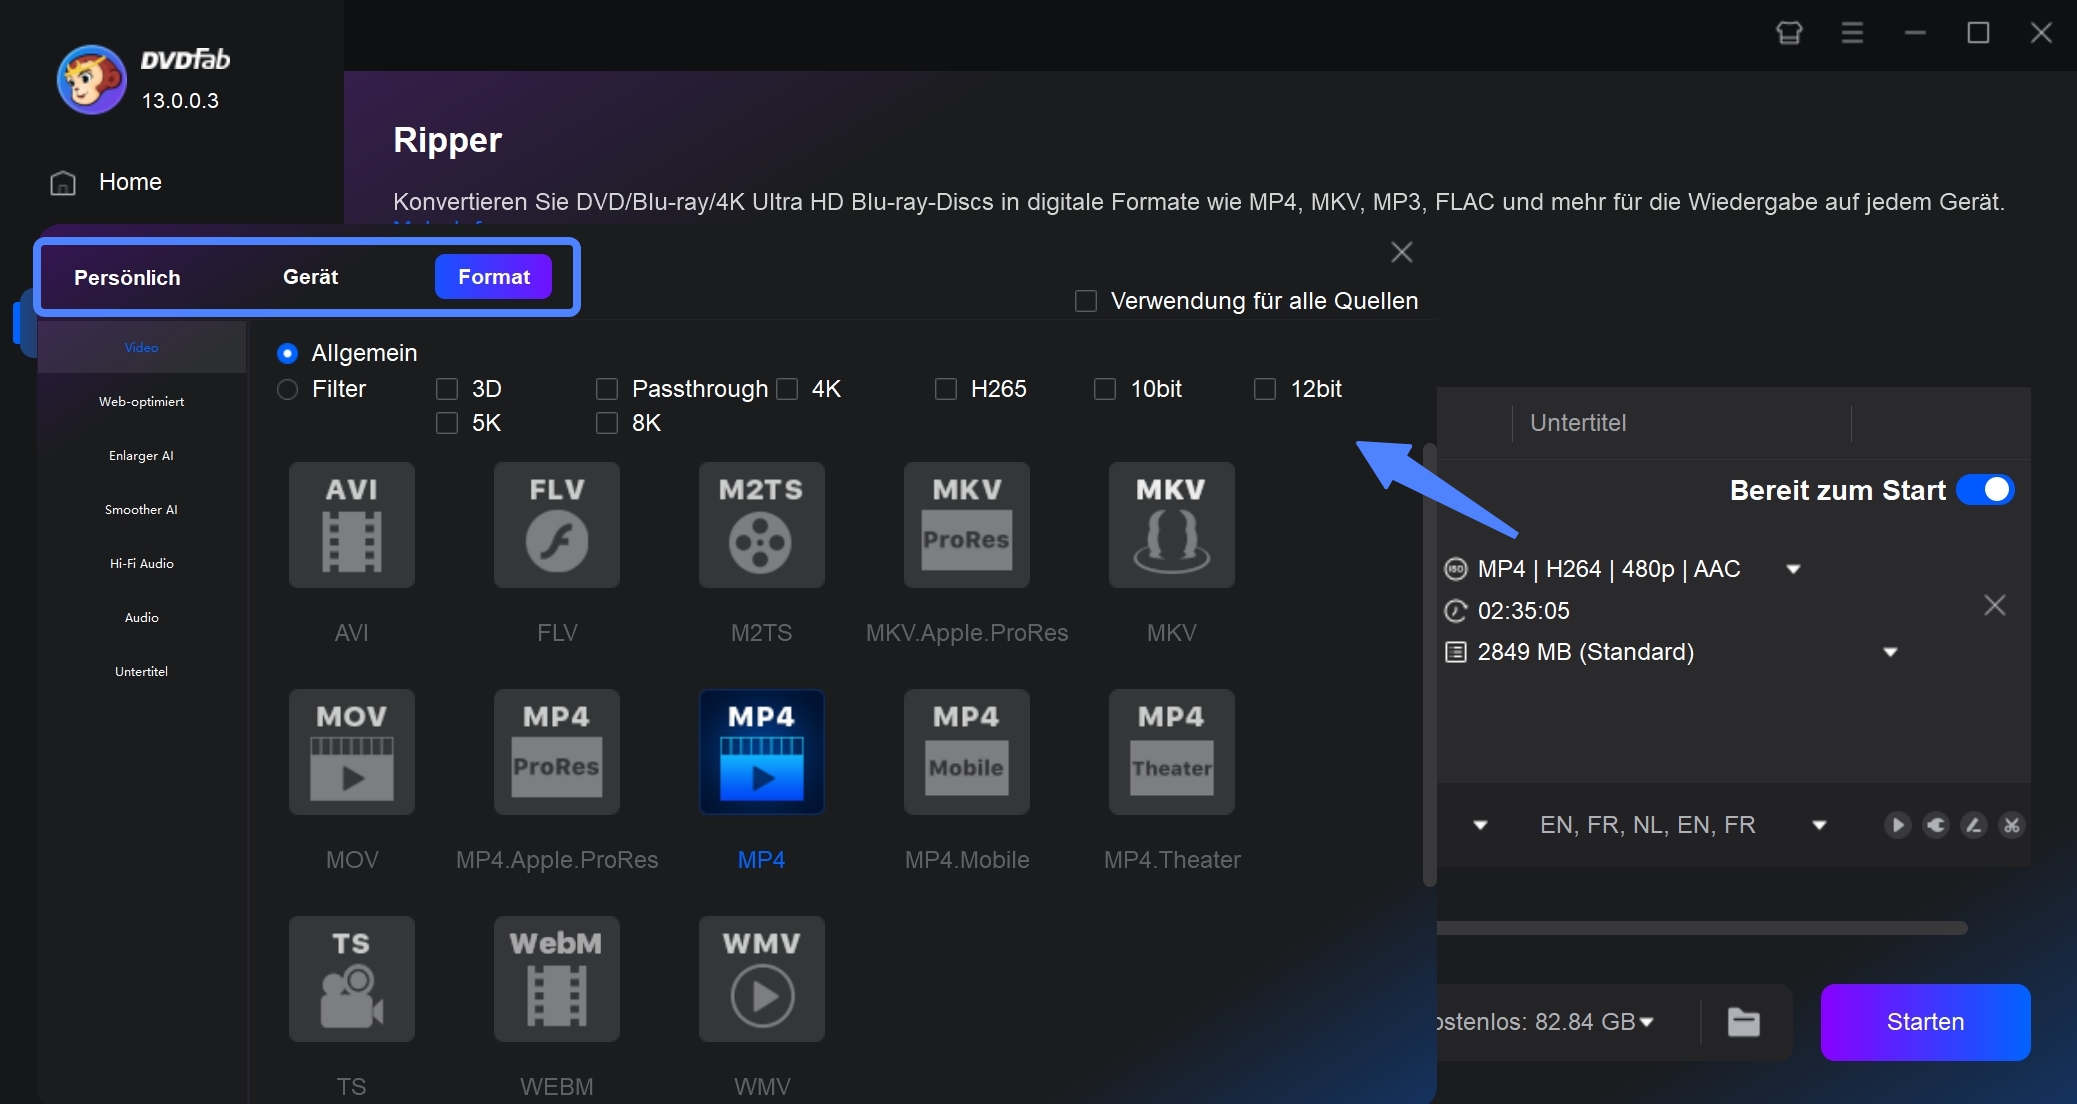Click the Starten button to begin ripping
Screen dimensions: 2077x1104
coord(1920,1020)
